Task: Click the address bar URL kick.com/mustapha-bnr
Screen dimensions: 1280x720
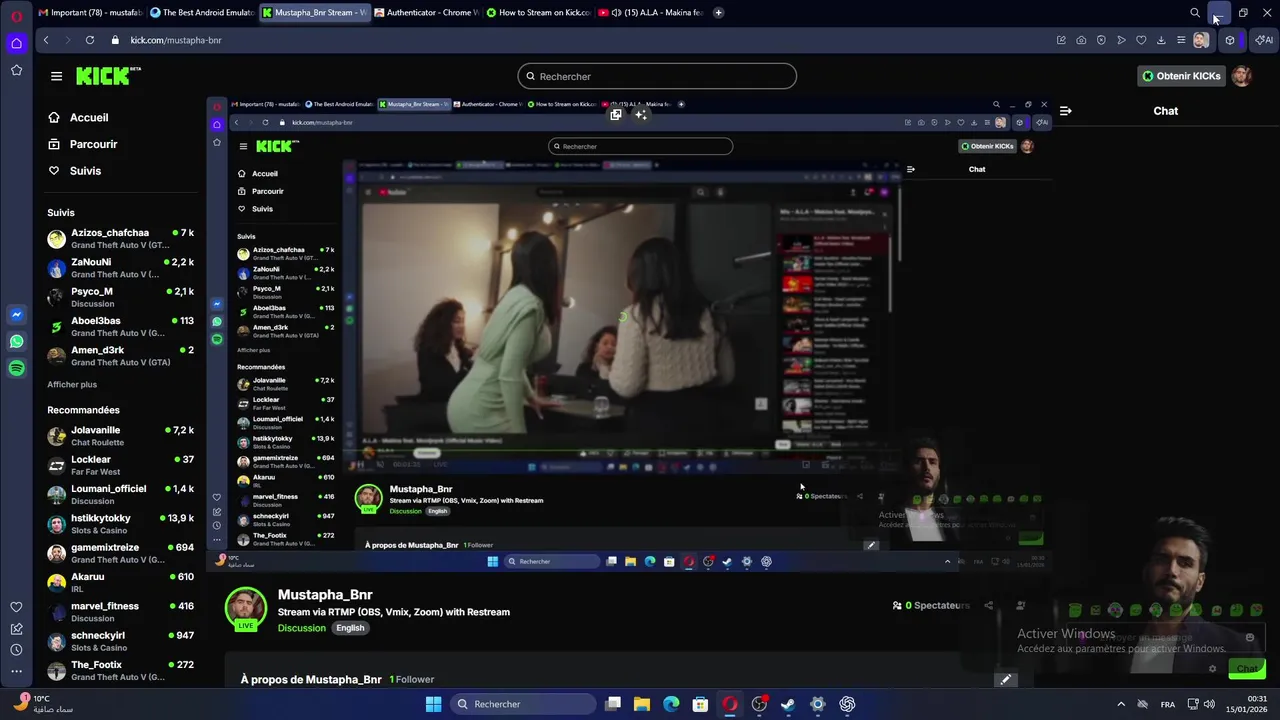Action: pos(176,40)
